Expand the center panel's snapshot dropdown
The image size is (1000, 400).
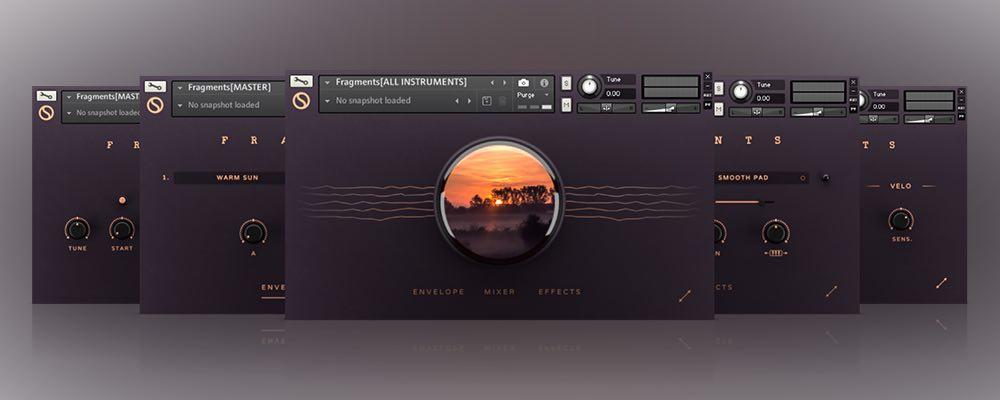click(327, 101)
